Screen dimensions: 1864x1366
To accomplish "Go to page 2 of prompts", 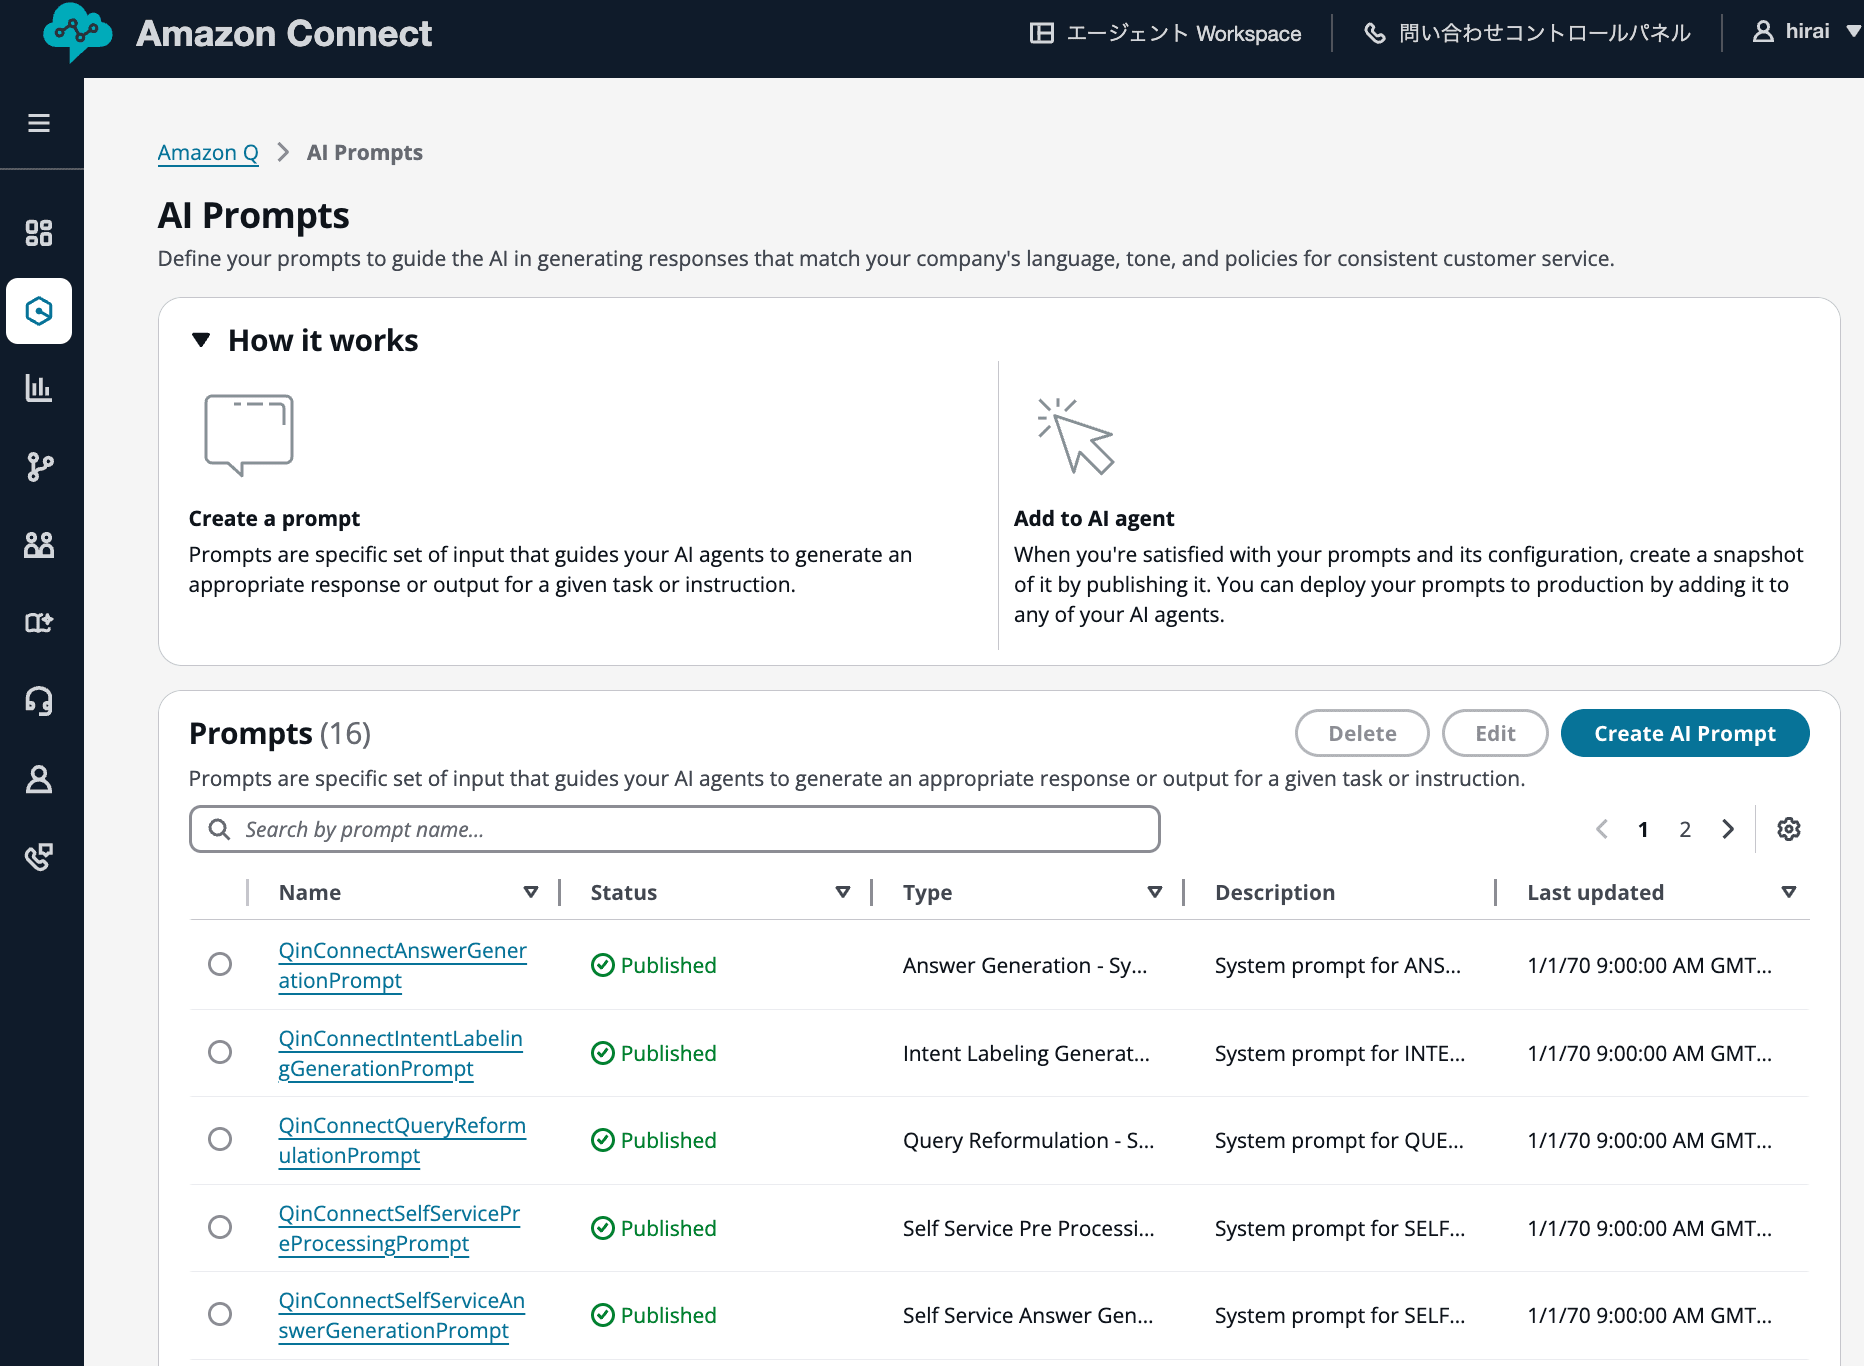I will pyautogui.click(x=1685, y=829).
